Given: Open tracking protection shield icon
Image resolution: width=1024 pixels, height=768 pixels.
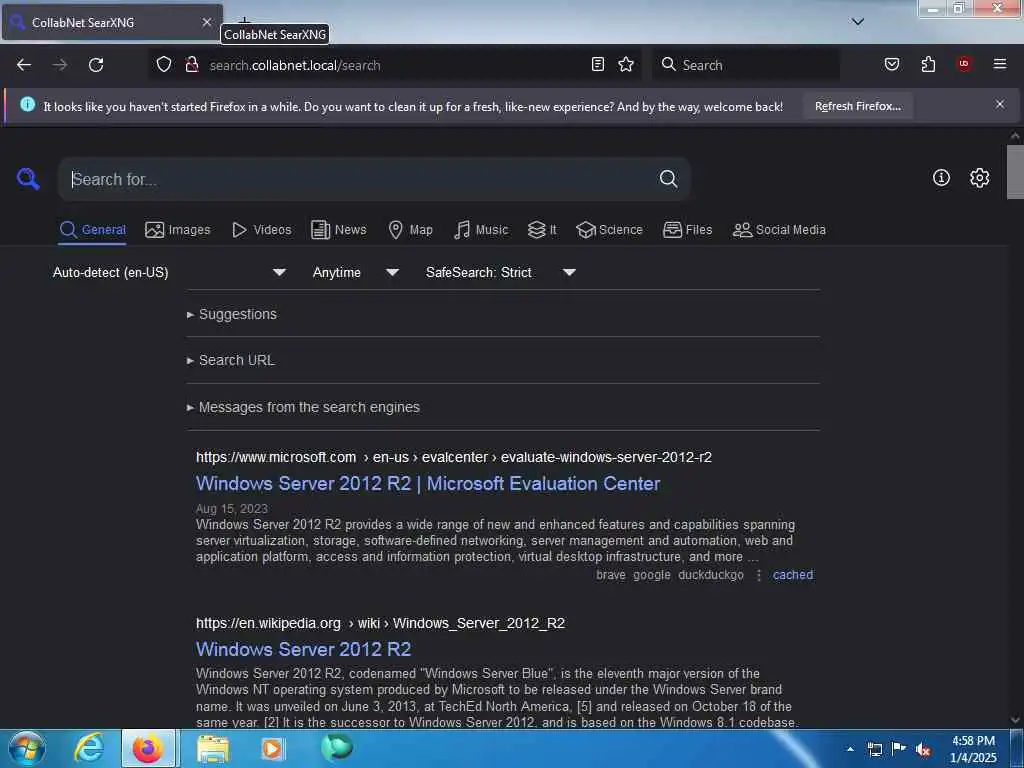Looking at the screenshot, I should point(164,64).
